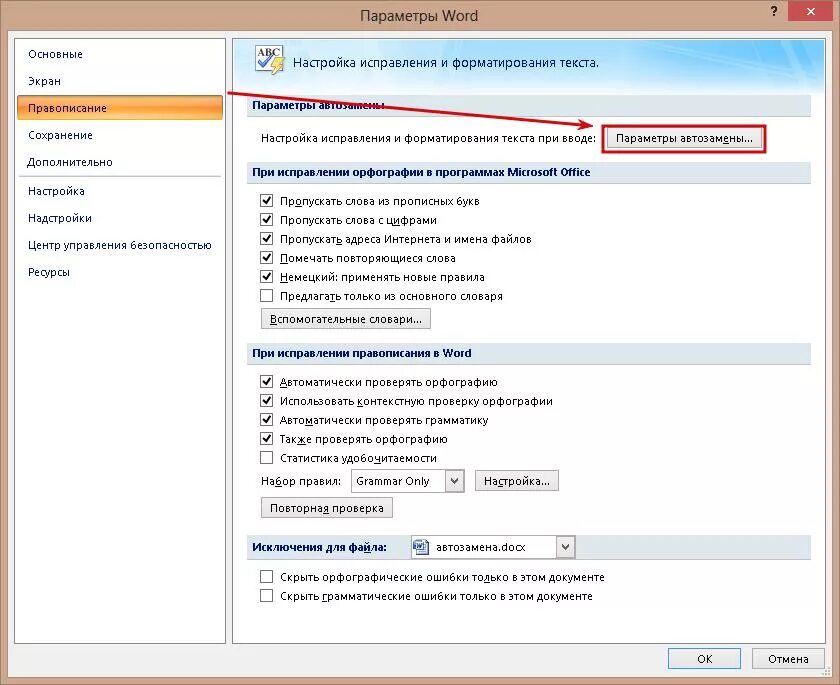The height and width of the screenshot is (685, 840).
Task: Open Центр управления безопасностью category
Action: (x=120, y=245)
